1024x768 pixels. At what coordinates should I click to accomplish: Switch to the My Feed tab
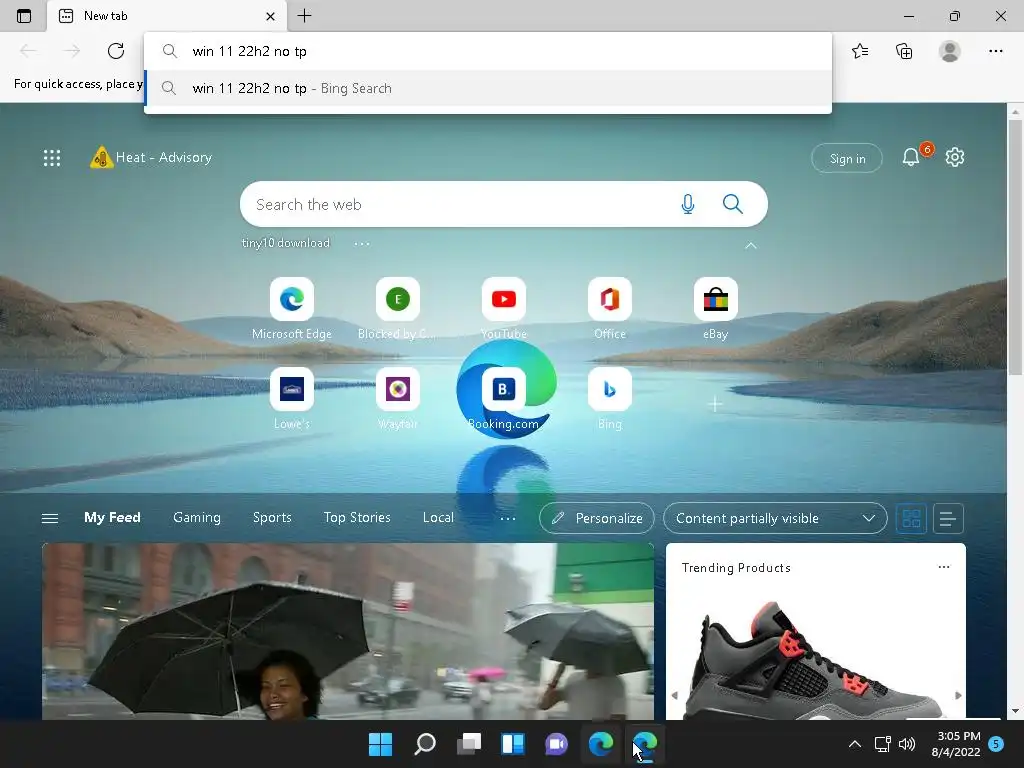112,517
